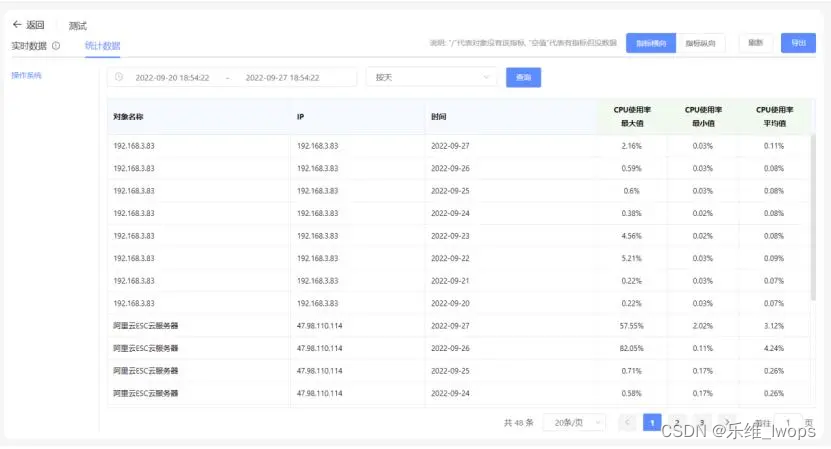Select 操作系统 in the left sidebar
Screen dimensions: 831x449
tap(26, 75)
